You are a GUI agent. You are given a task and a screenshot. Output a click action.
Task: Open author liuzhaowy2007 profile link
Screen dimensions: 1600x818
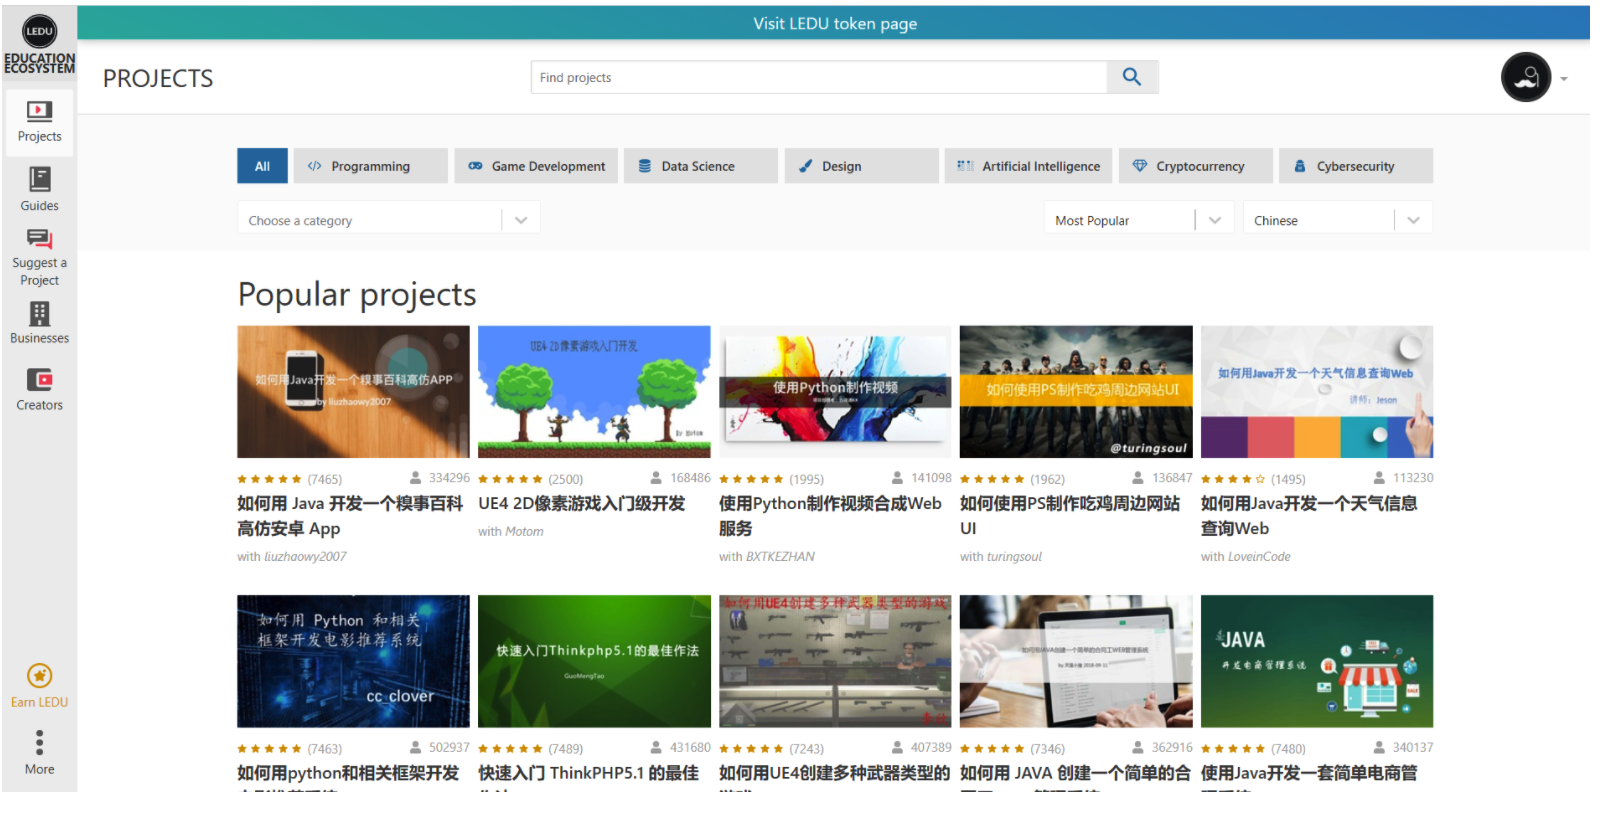tap(305, 557)
